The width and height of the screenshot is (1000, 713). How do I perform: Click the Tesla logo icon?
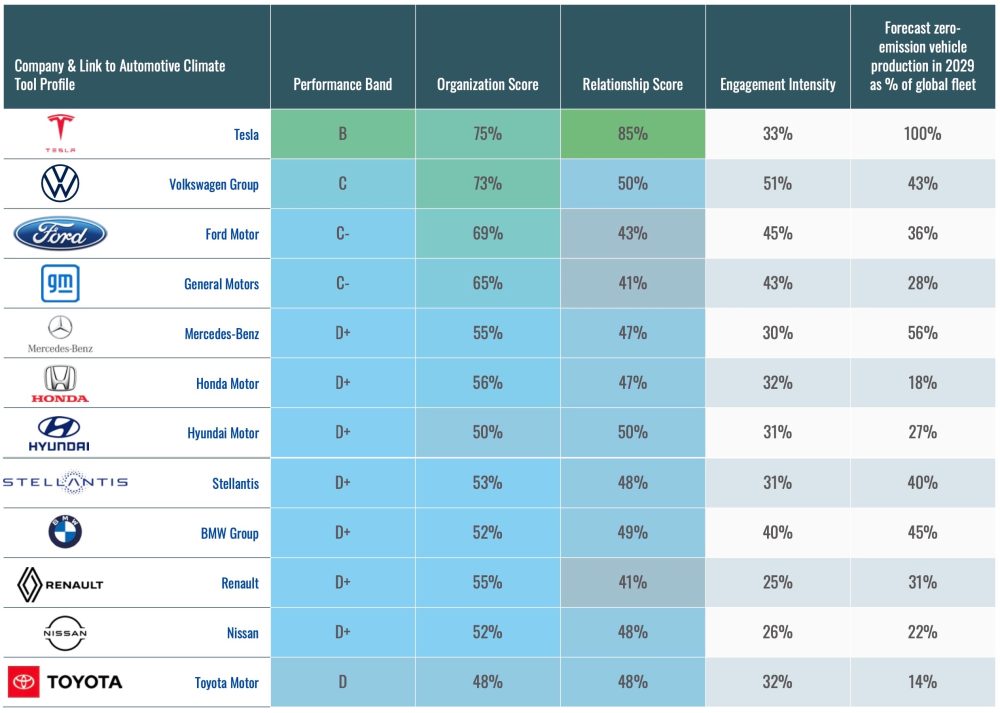[60, 133]
